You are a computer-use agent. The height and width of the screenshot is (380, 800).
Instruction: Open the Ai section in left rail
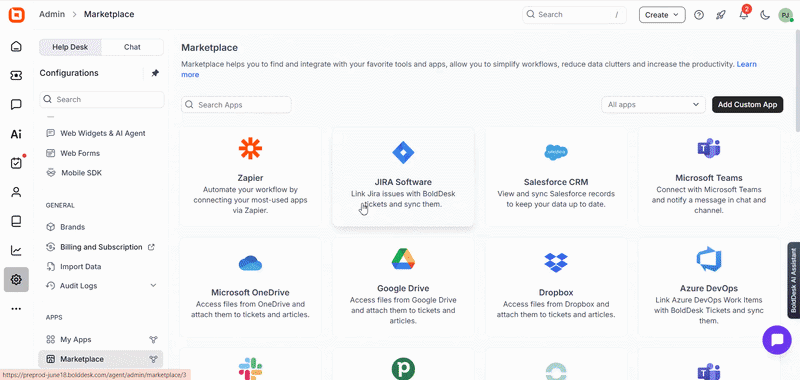point(16,134)
